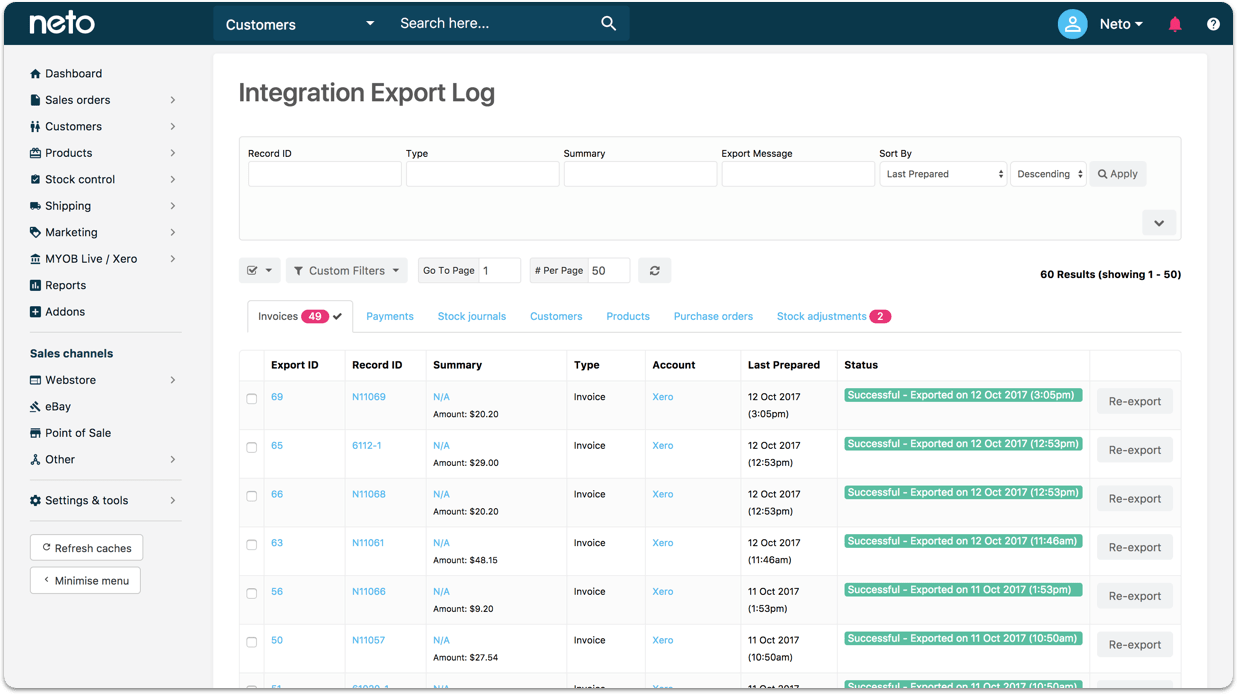Click the Record ID filter field
Image resolution: width=1237 pixels, height=694 pixels.
[325, 174]
